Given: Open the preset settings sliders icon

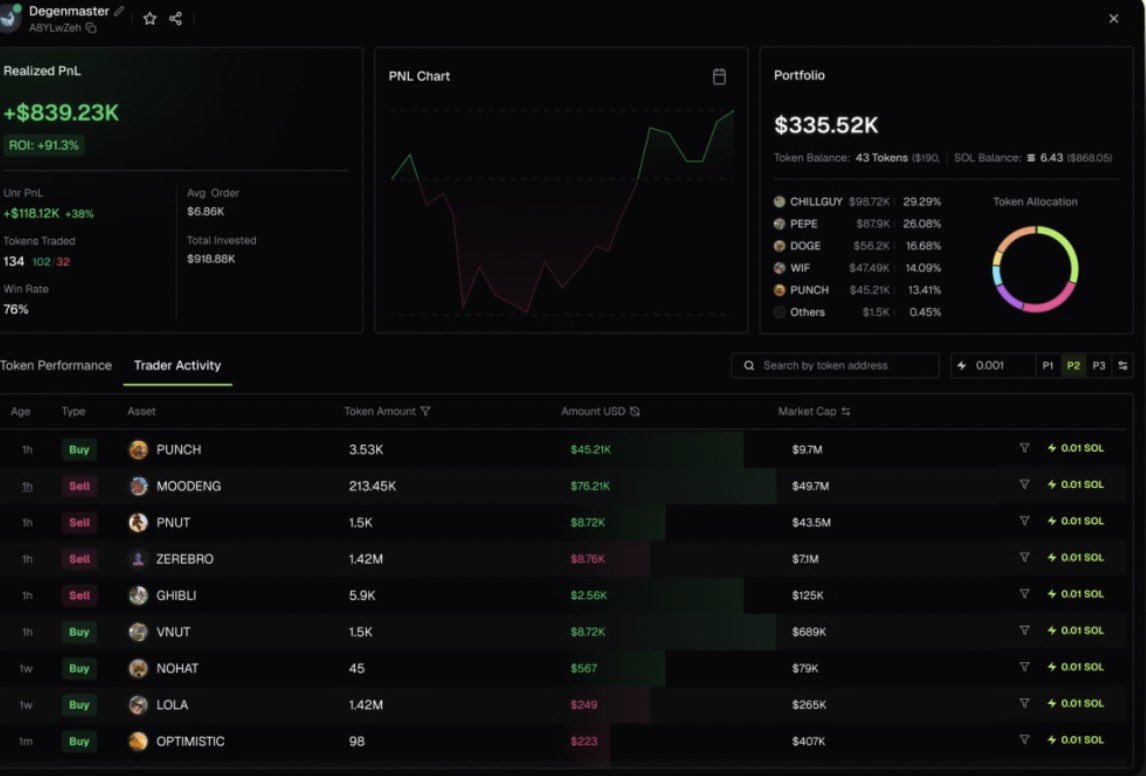Looking at the screenshot, I should coord(1123,365).
